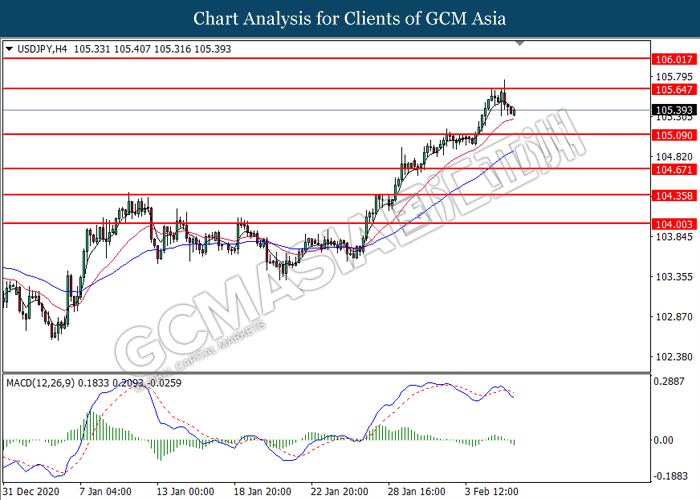The image size is (700, 500).
Task: Click the USDJPY,H4 symbol label
Action: coord(42,49)
